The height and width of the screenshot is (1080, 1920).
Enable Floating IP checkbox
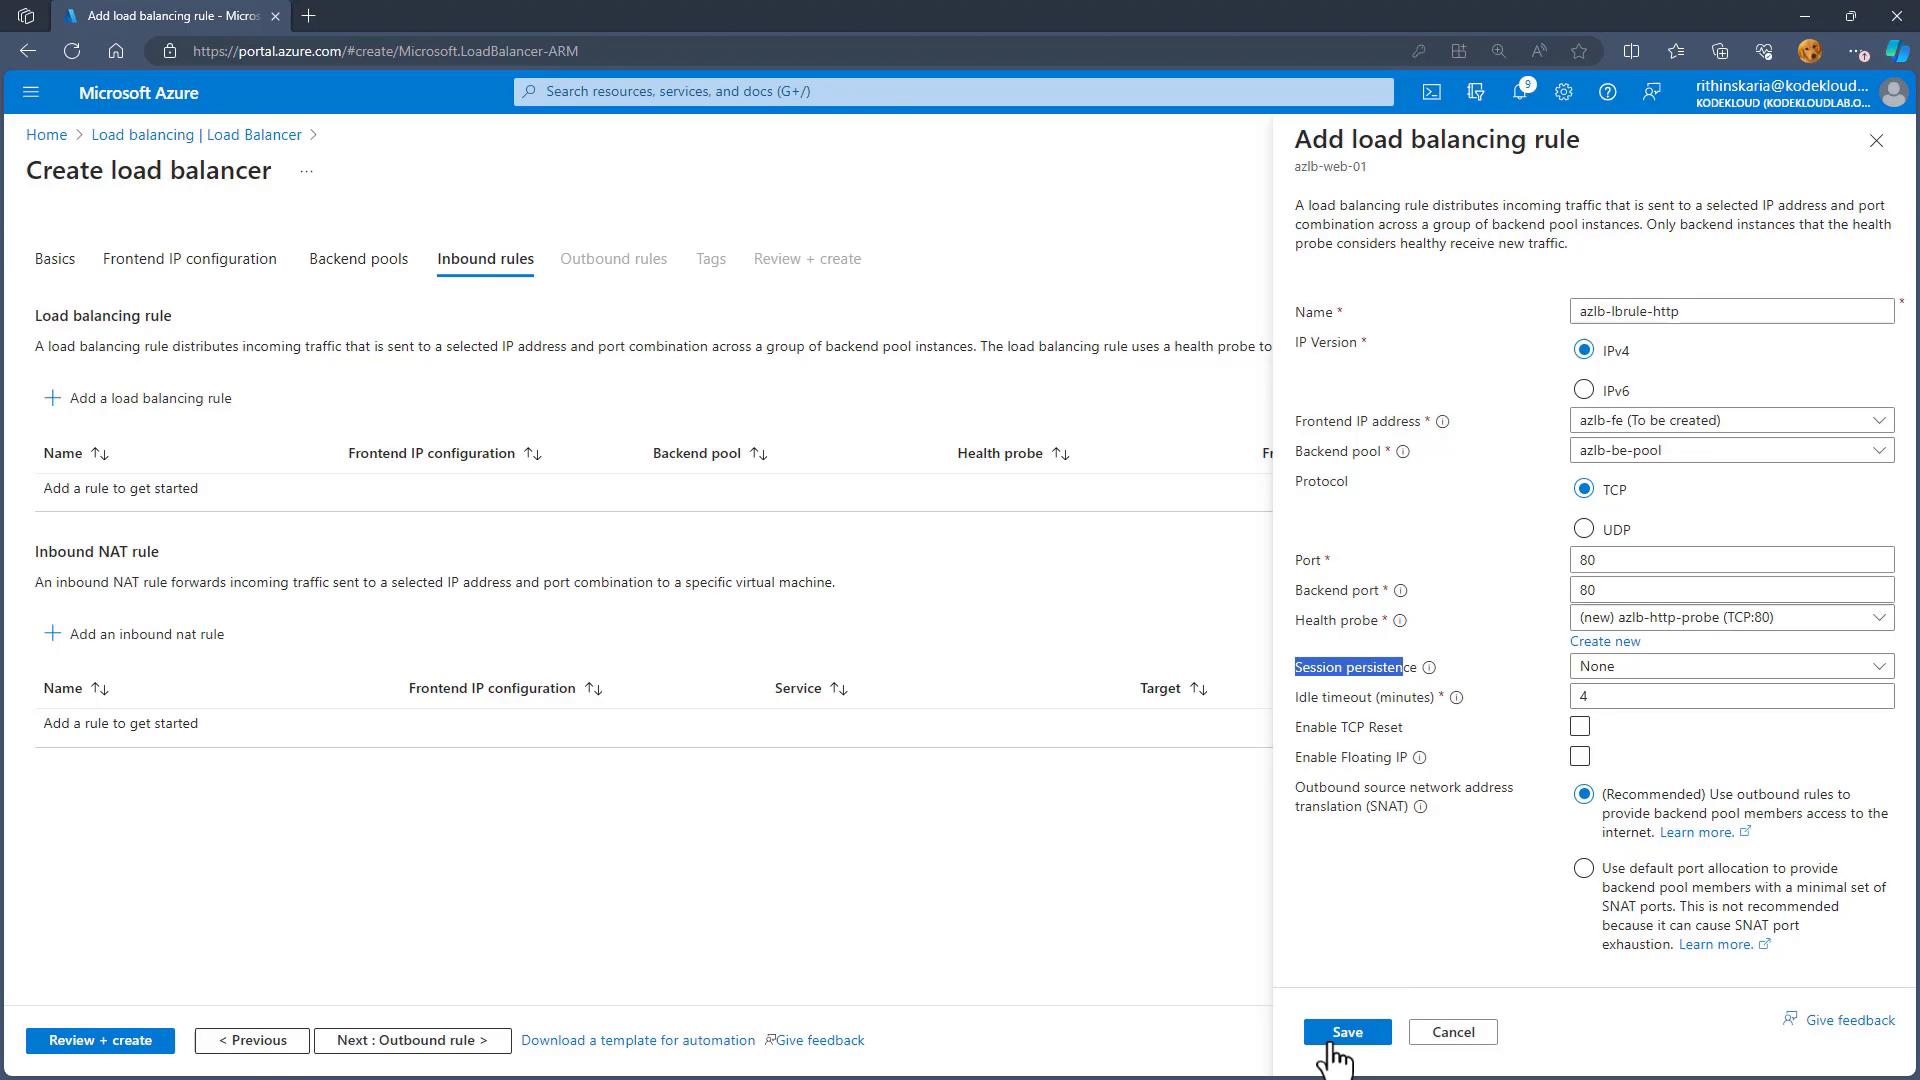pos(1580,757)
